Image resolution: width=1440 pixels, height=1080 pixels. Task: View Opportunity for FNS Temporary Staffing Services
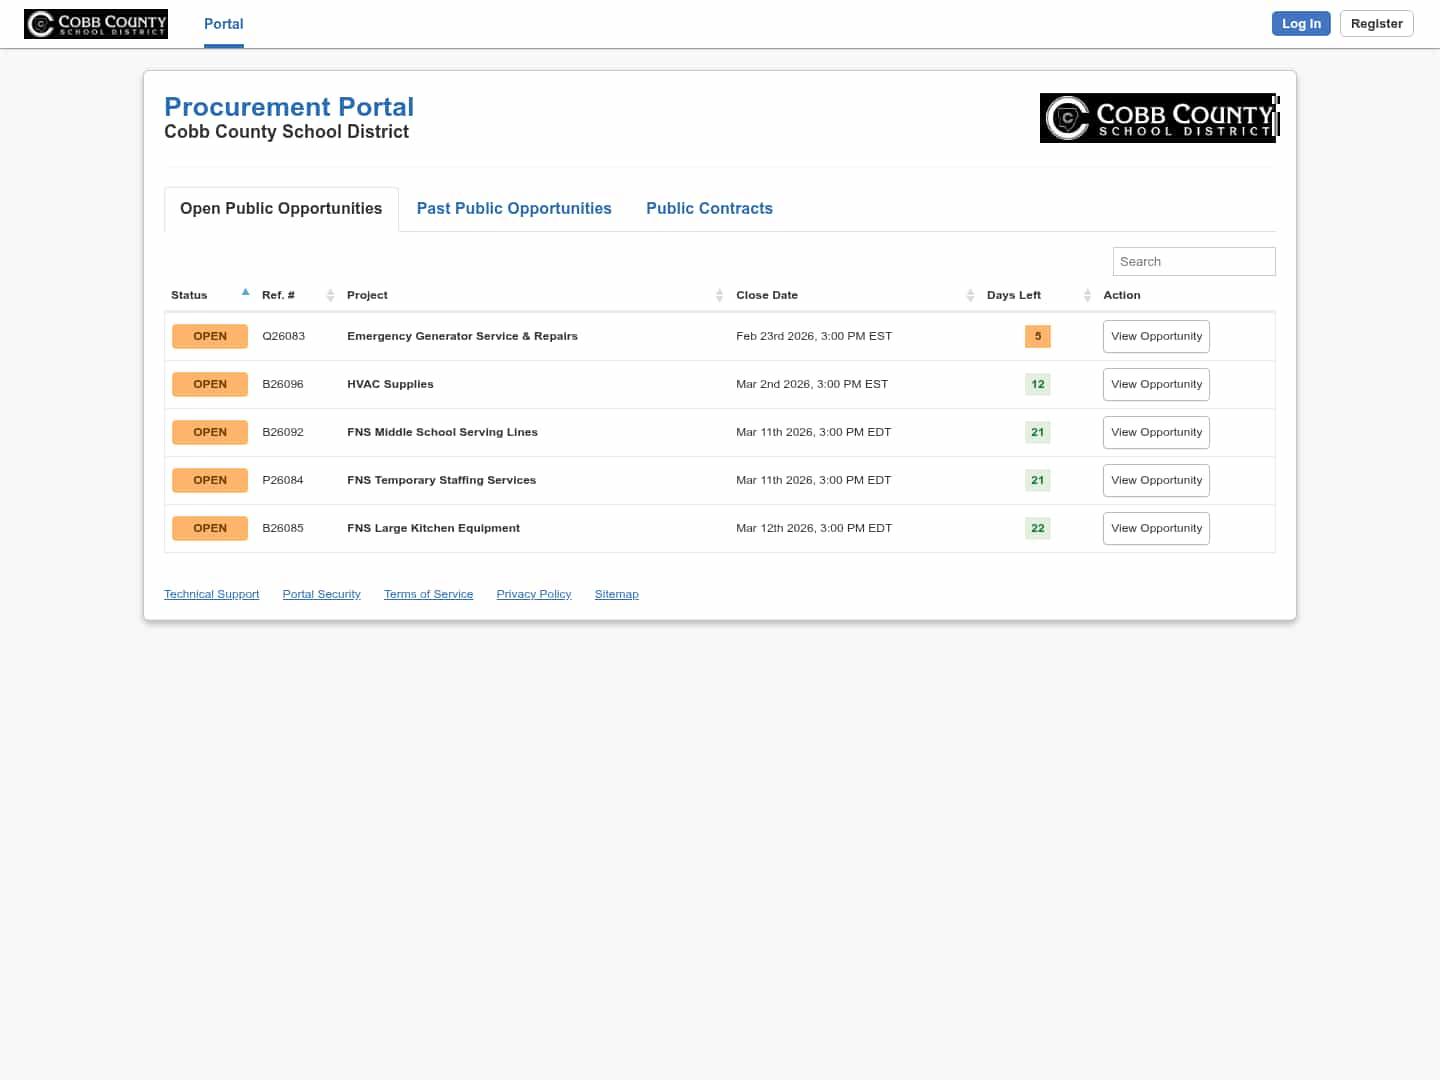1156,480
